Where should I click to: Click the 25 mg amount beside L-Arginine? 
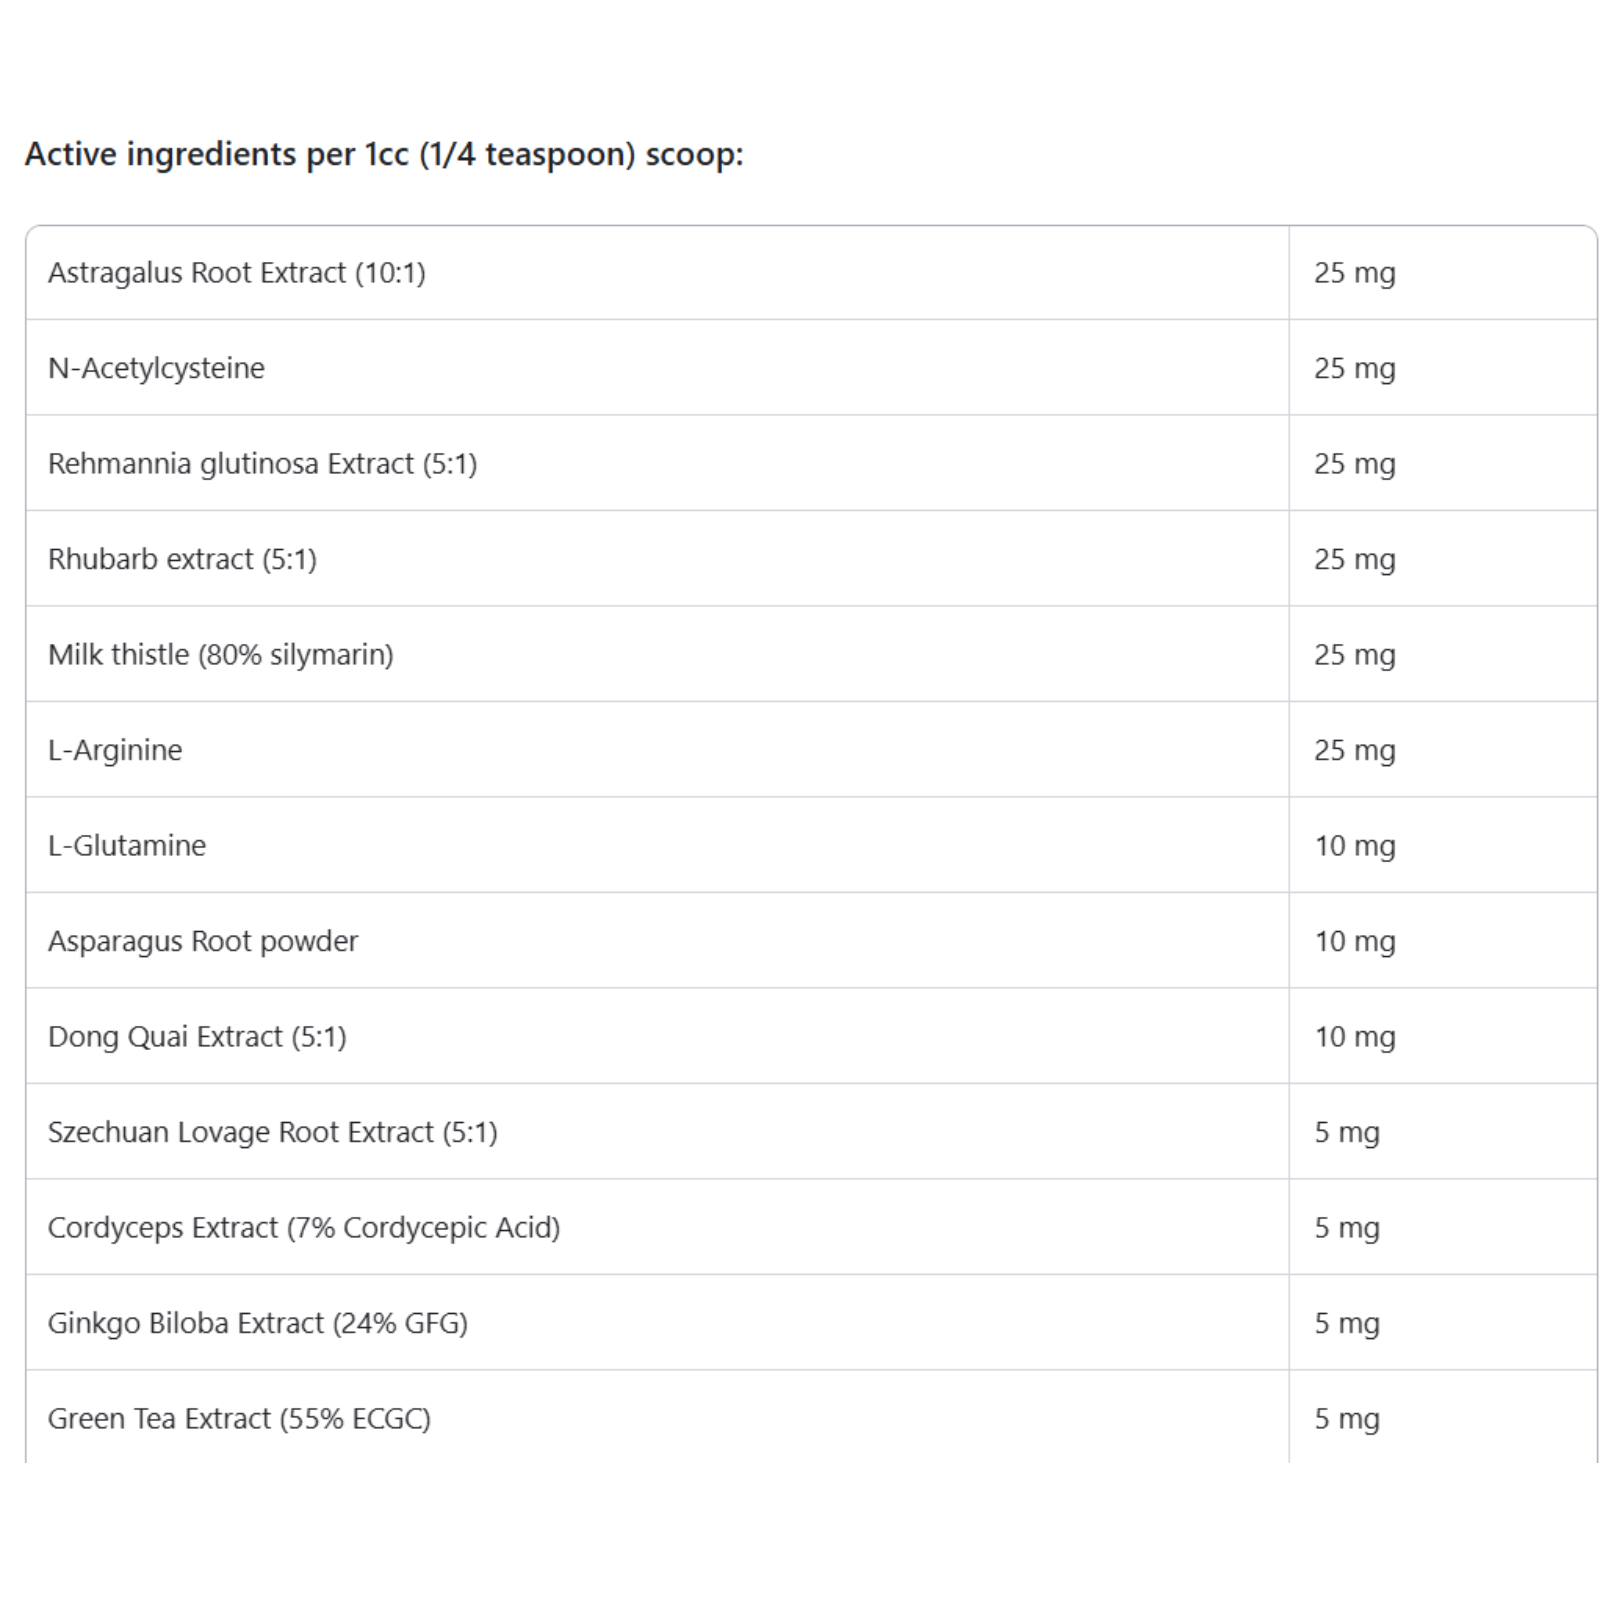pos(1354,750)
